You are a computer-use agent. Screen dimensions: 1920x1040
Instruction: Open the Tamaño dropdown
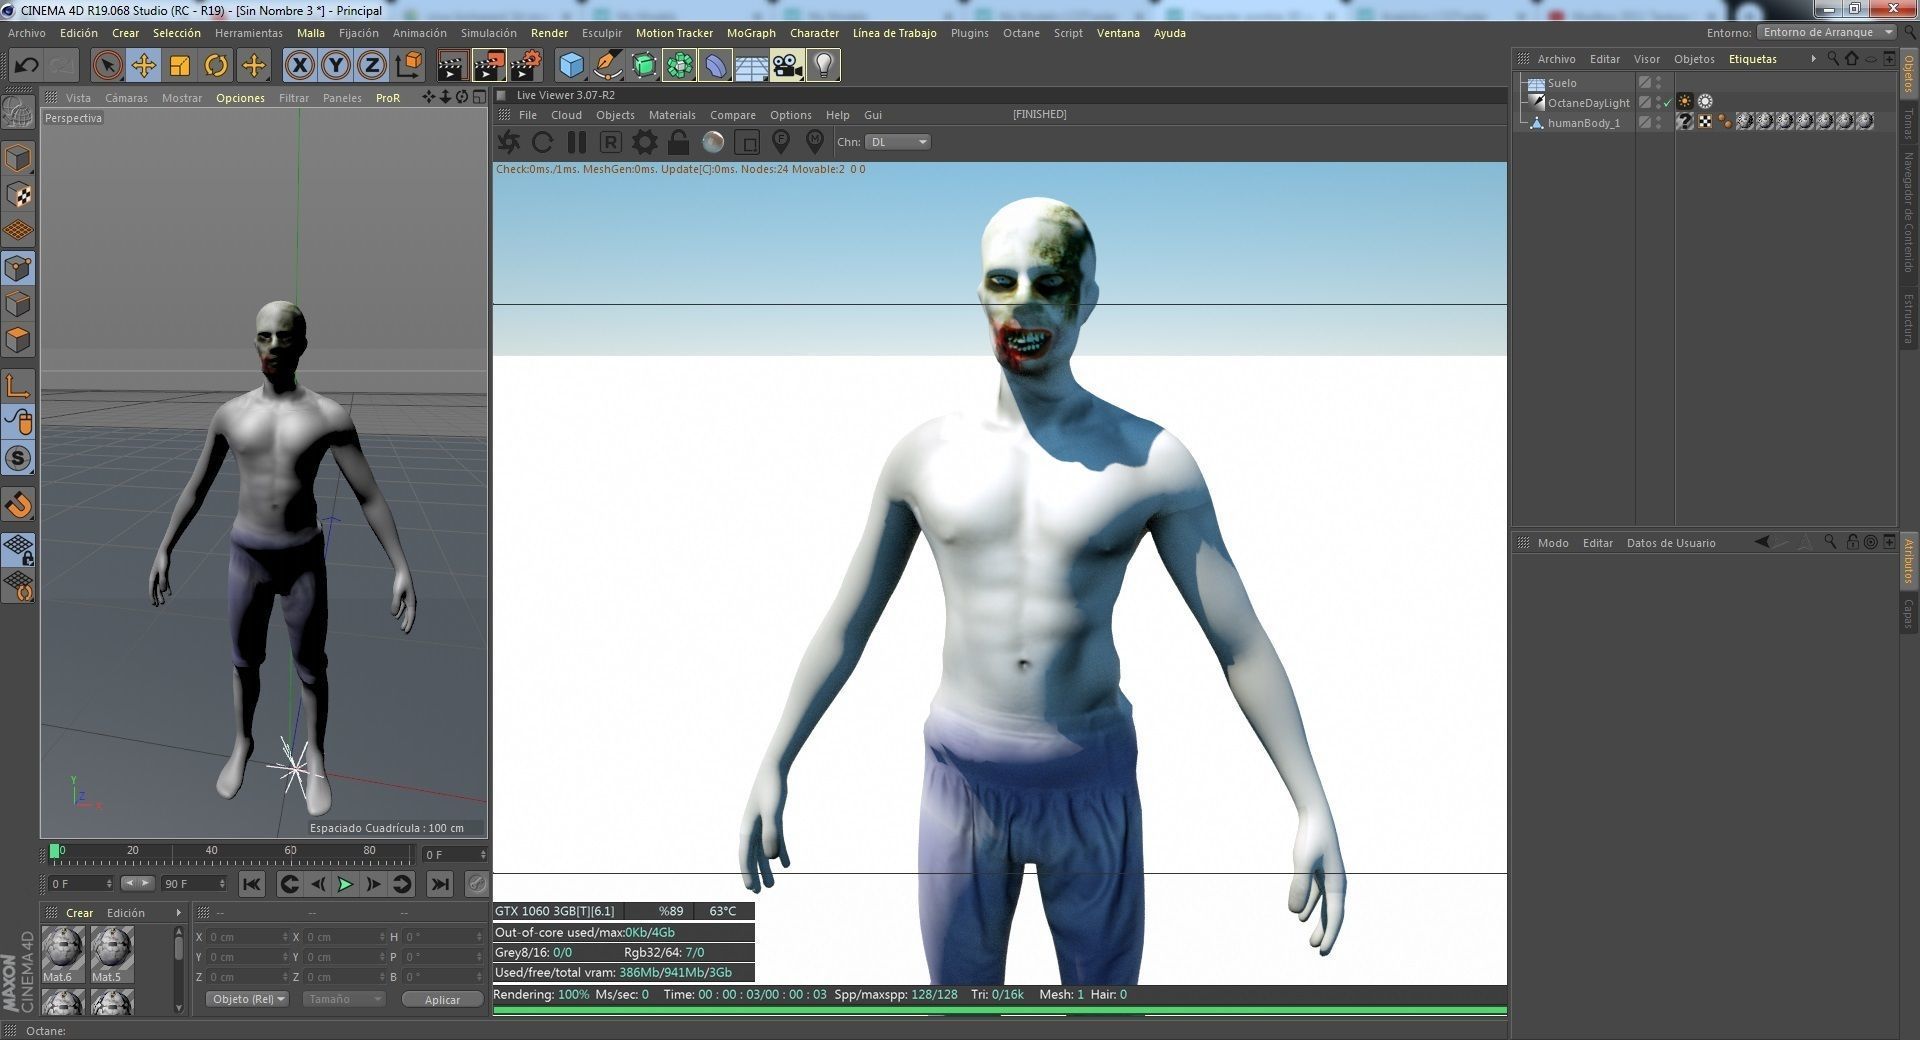(x=343, y=999)
